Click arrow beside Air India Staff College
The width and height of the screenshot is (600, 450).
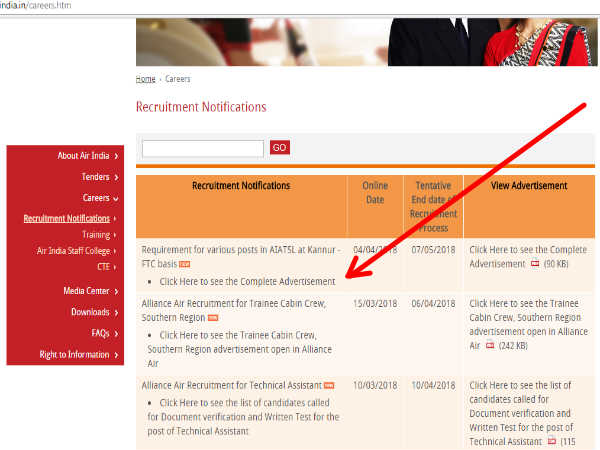[x=115, y=251]
